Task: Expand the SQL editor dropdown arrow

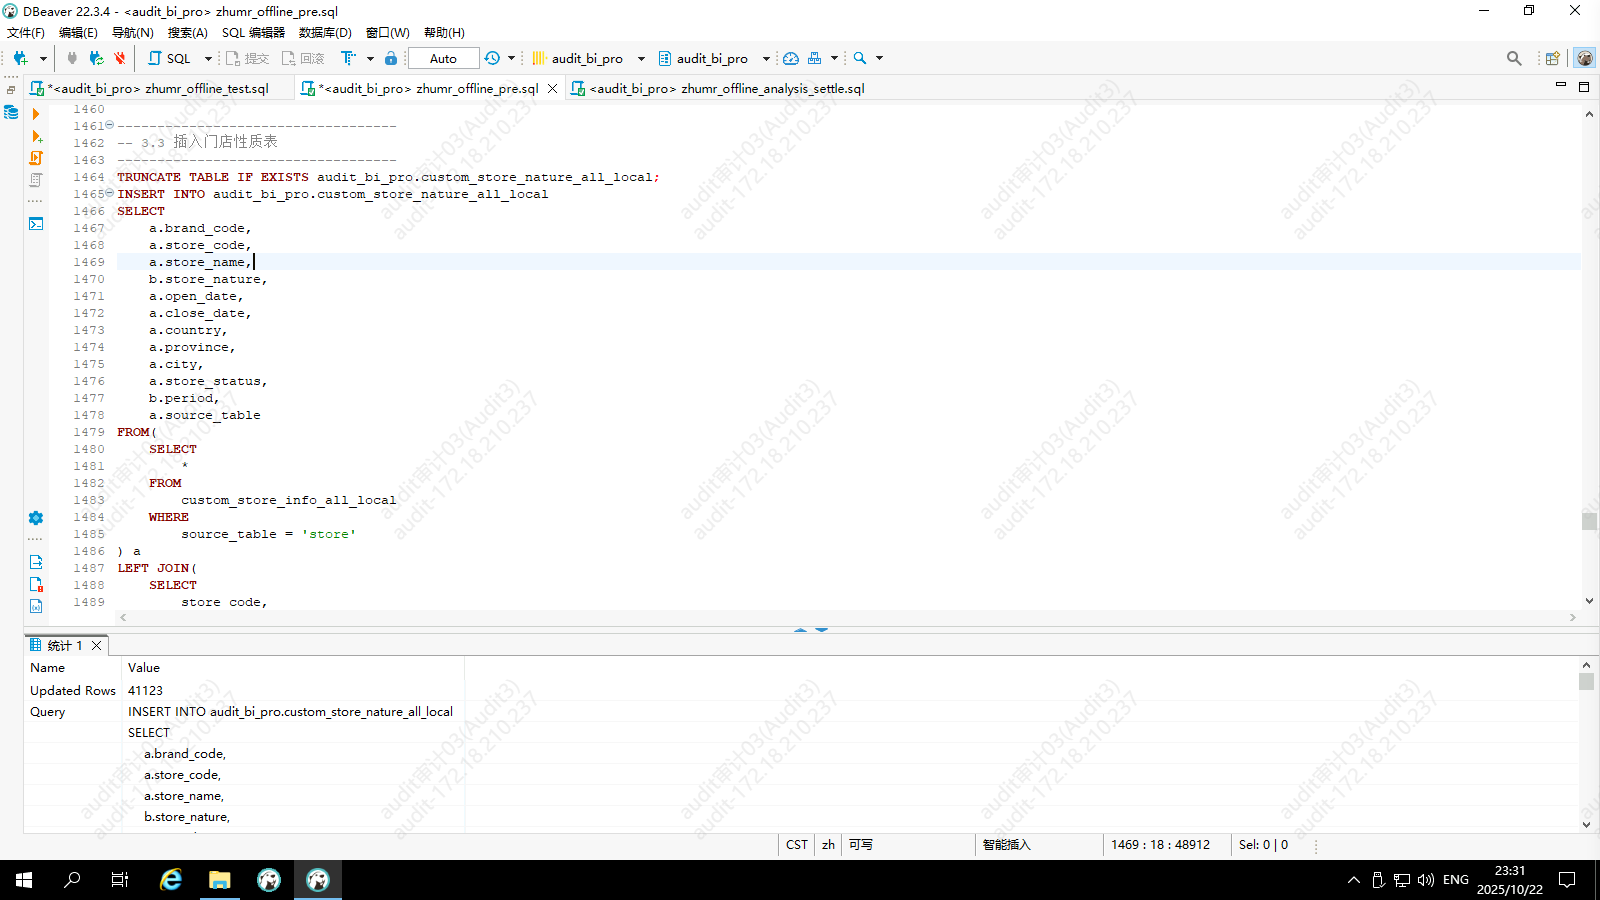Action: [x=208, y=59]
